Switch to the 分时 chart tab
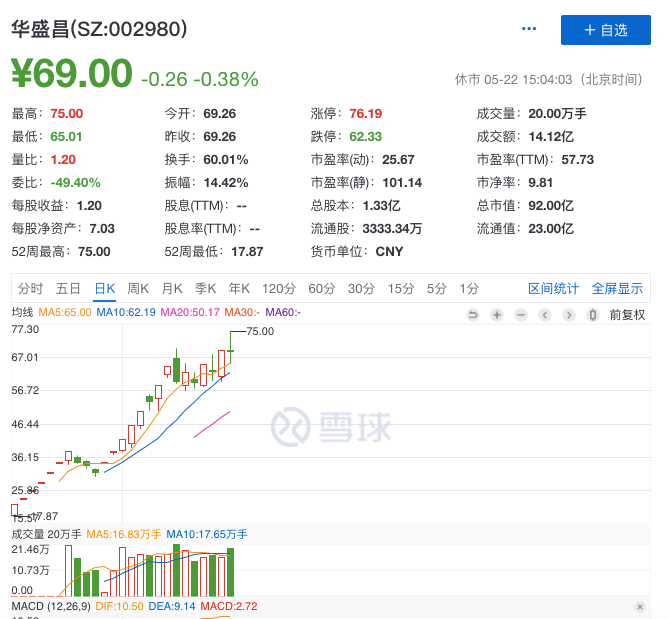The image size is (670, 619). tap(30, 289)
